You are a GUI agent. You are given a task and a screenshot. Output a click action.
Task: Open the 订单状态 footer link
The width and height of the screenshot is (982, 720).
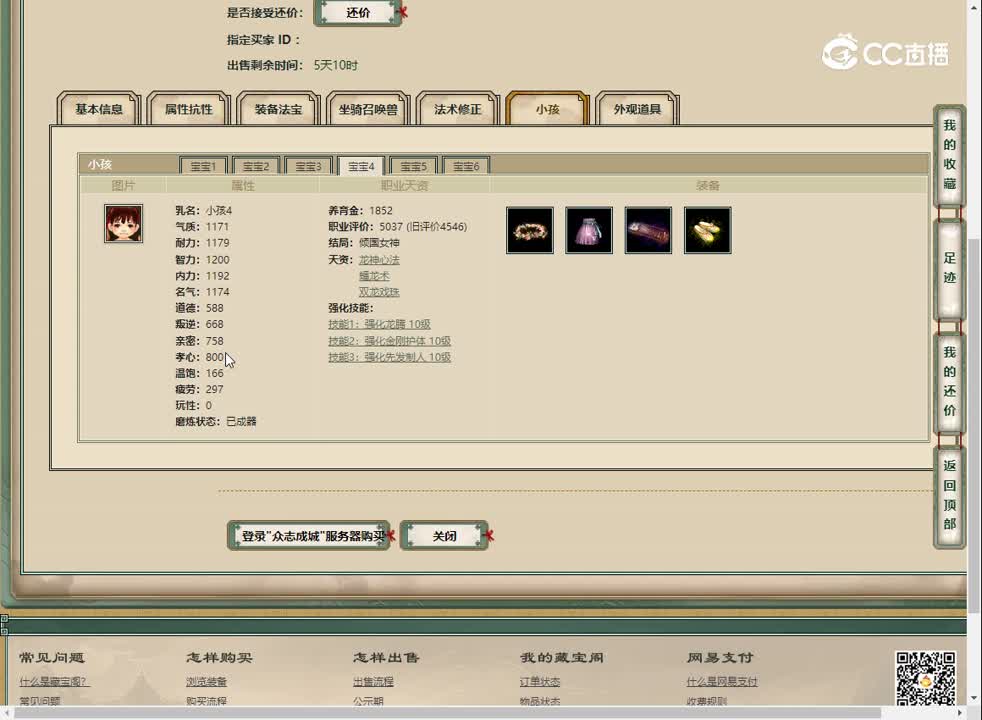point(540,682)
